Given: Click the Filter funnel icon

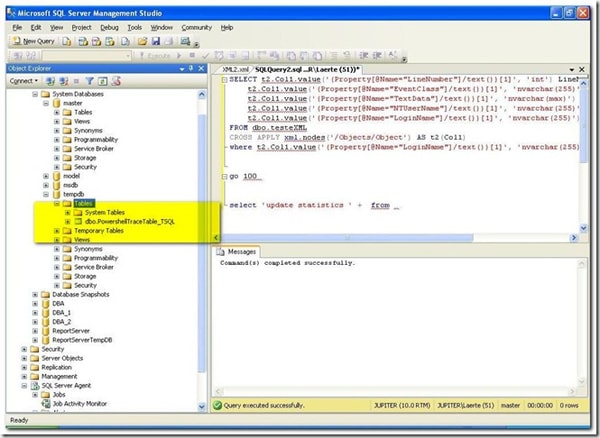Looking at the screenshot, I should (x=90, y=81).
